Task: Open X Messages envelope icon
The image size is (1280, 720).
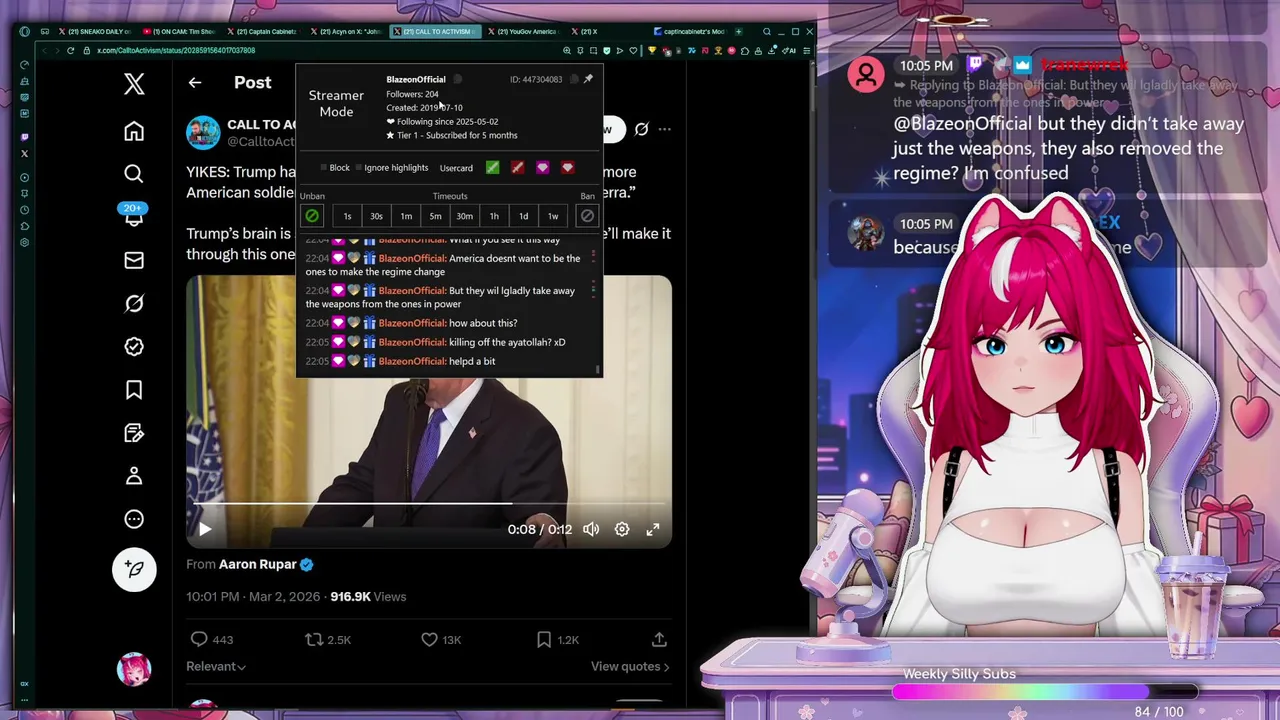Action: 134,260
